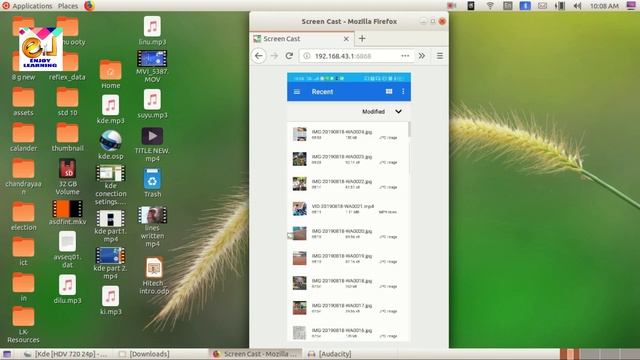Switch to Downloads window in taskbar
The width and height of the screenshot is (640, 360).
pyautogui.click(x=144, y=354)
